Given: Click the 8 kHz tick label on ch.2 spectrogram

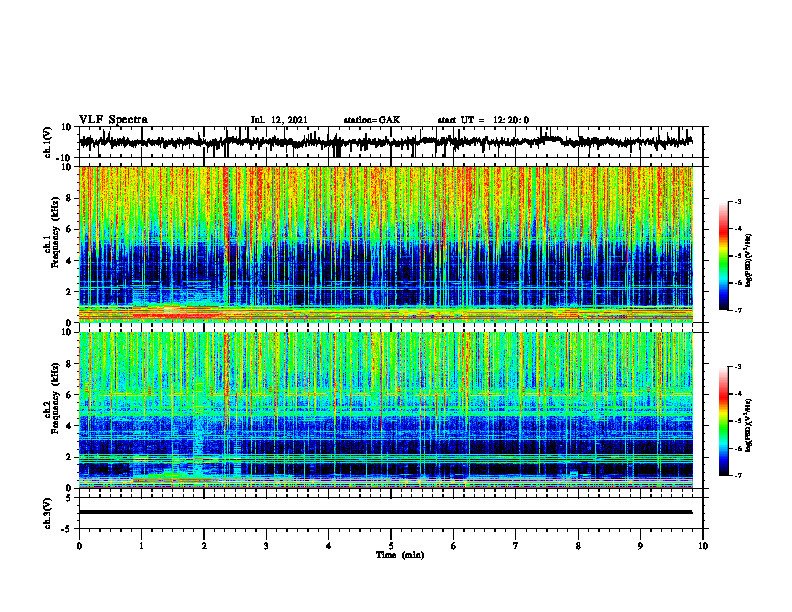Looking at the screenshot, I should coord(70,364).
